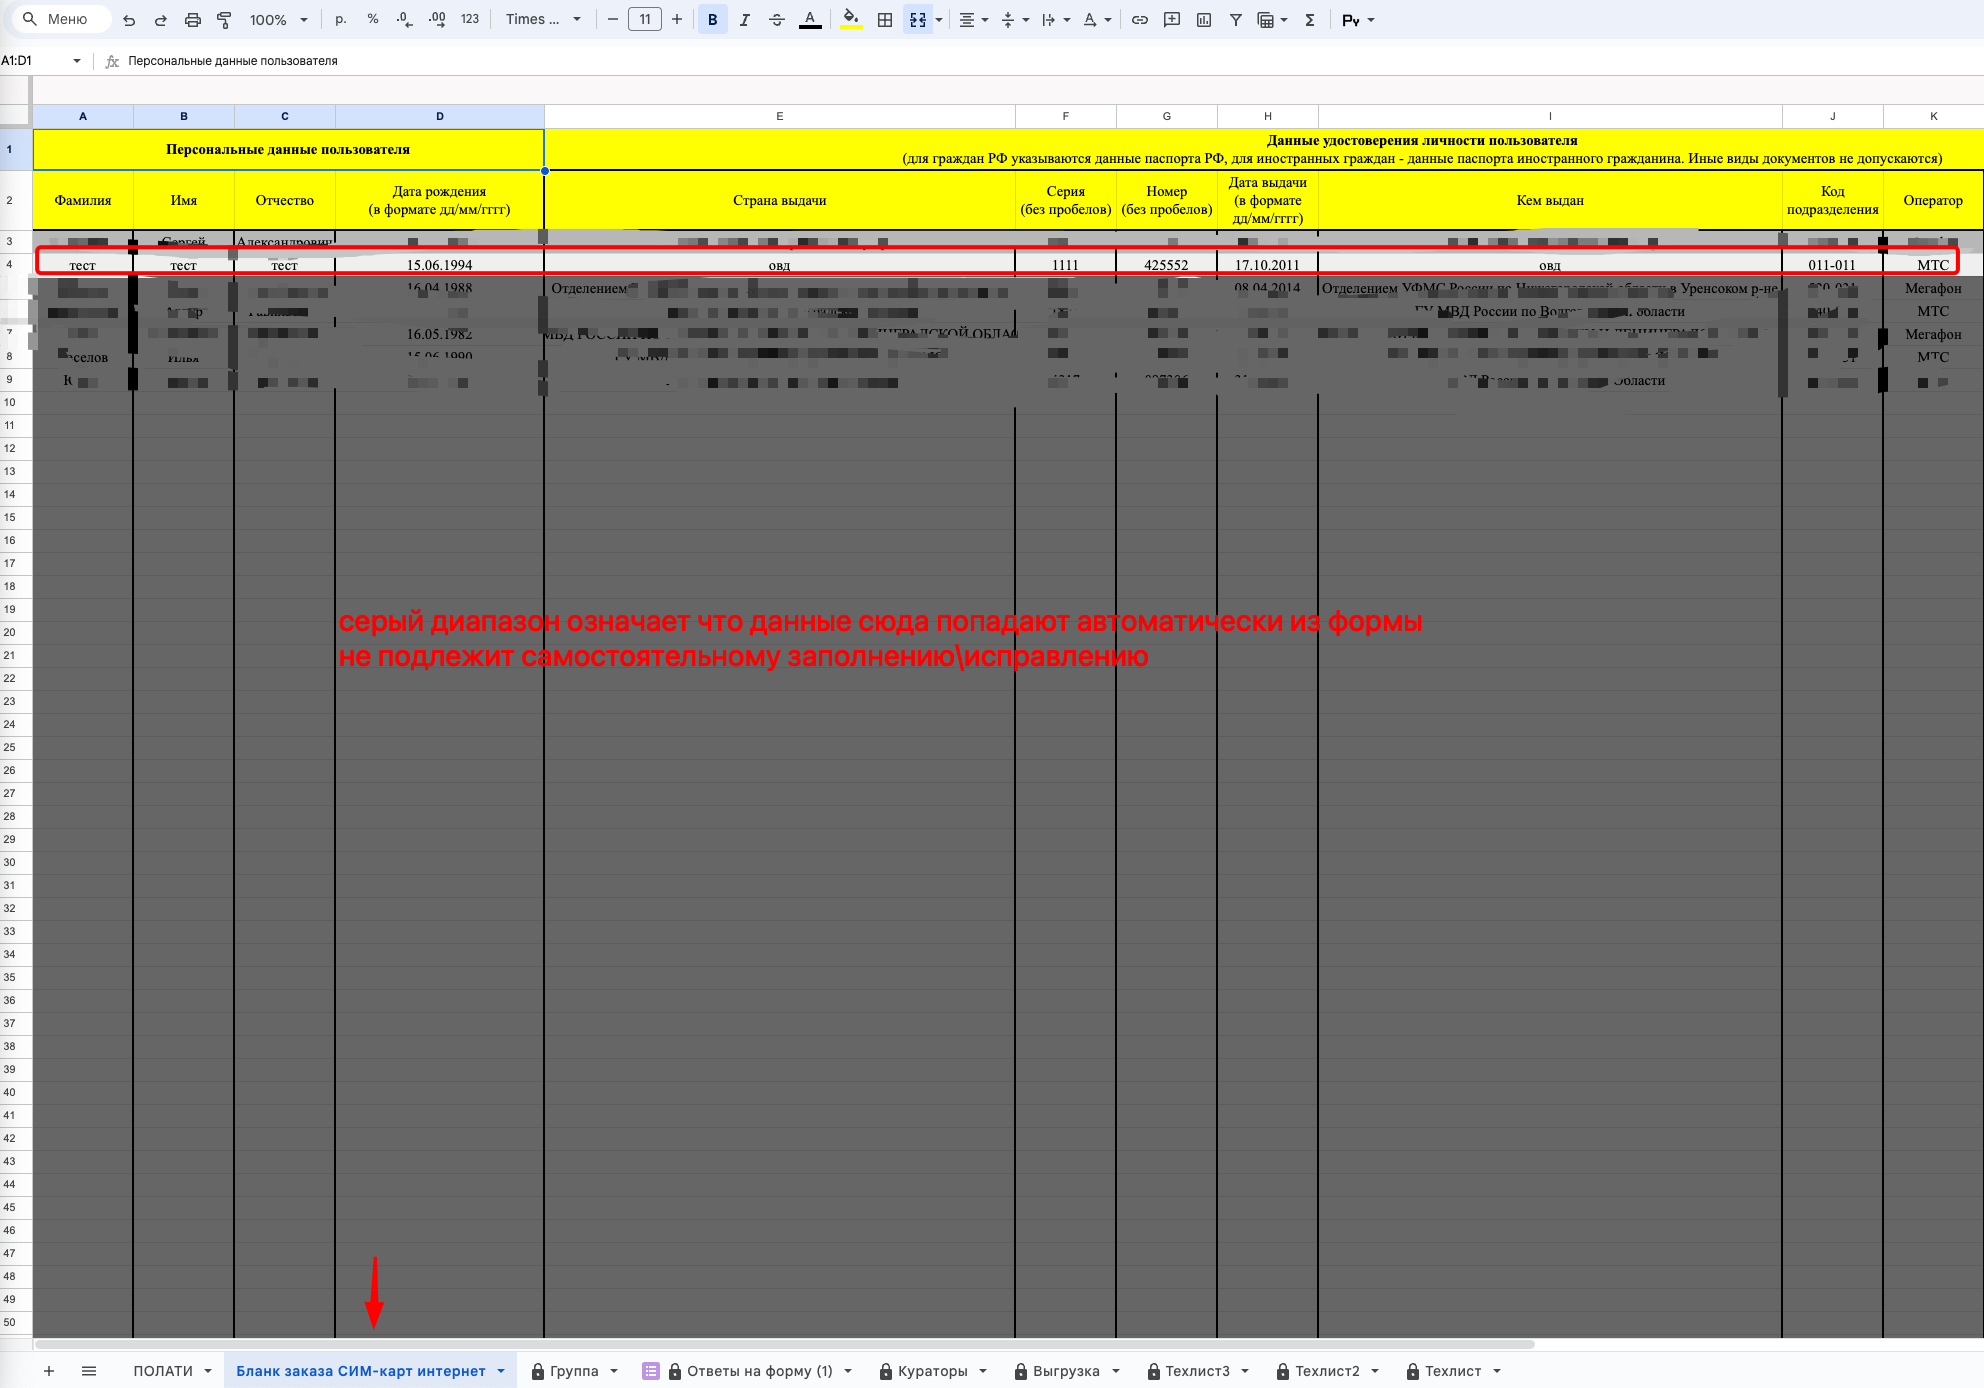
Task: Select the paint format tool
Action: click(224, 20)
